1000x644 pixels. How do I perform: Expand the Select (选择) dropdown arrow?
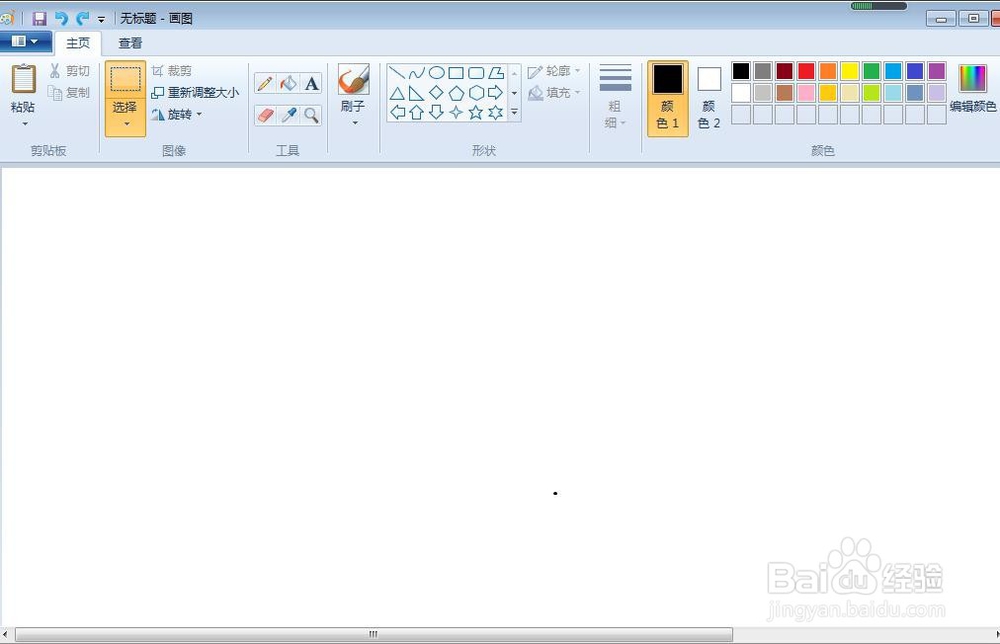click(x=126, y=123)
